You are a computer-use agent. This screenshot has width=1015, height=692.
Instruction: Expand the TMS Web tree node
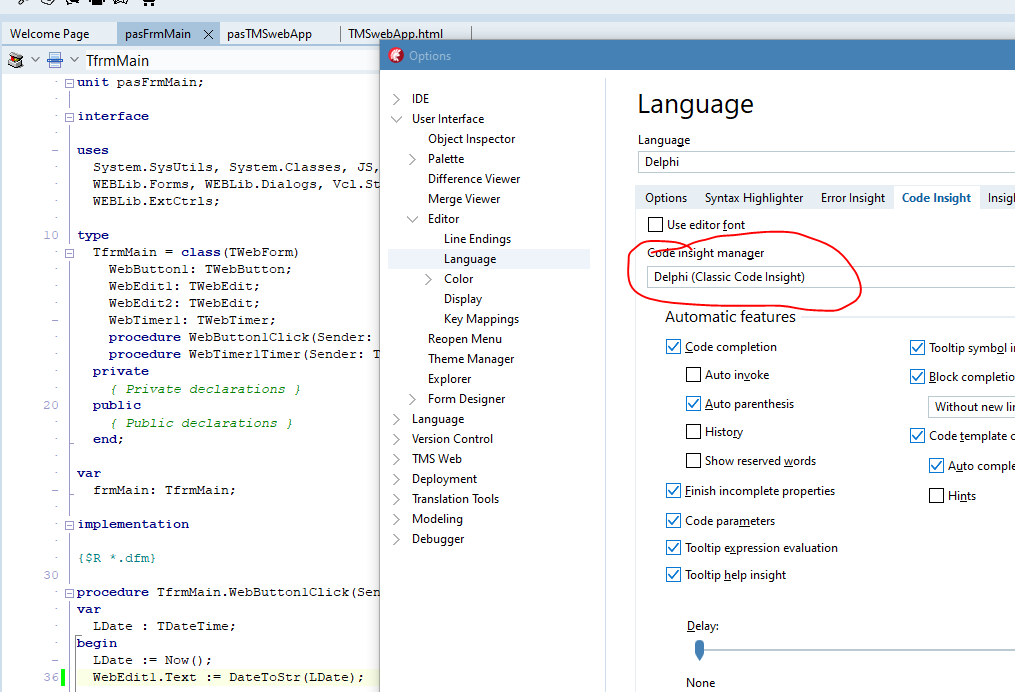[x=396, y=460]
